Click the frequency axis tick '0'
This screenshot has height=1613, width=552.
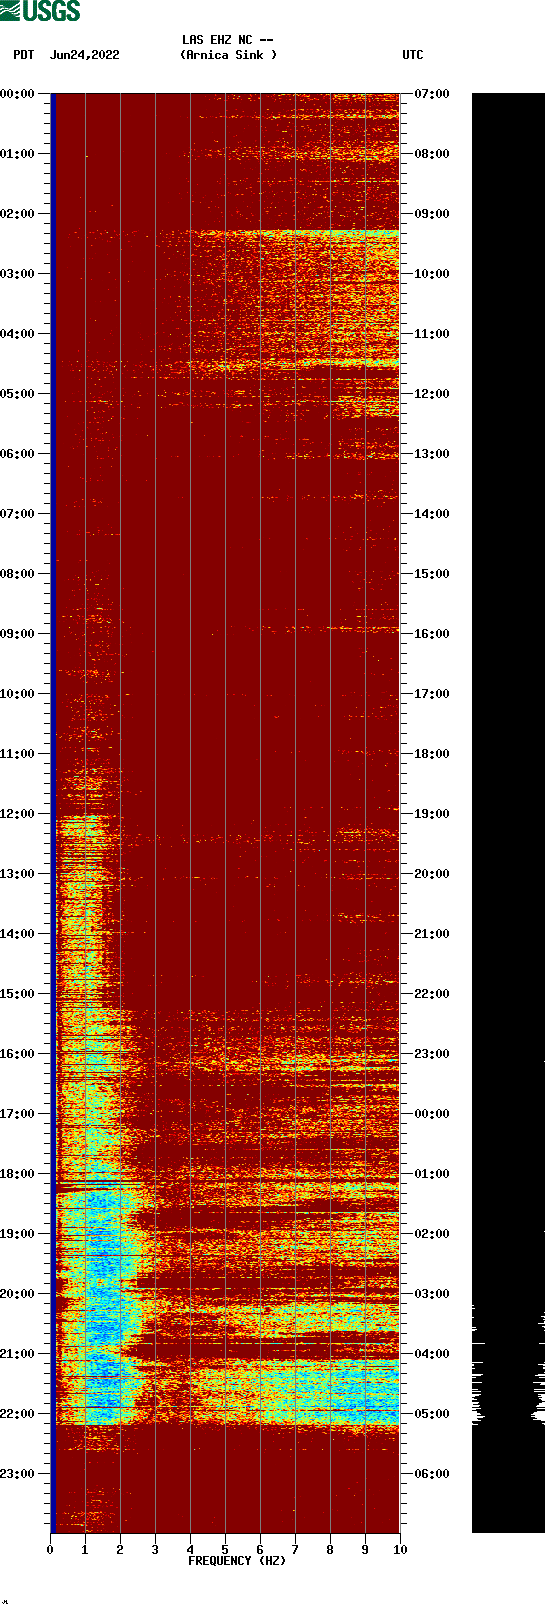coord(50,1549)
